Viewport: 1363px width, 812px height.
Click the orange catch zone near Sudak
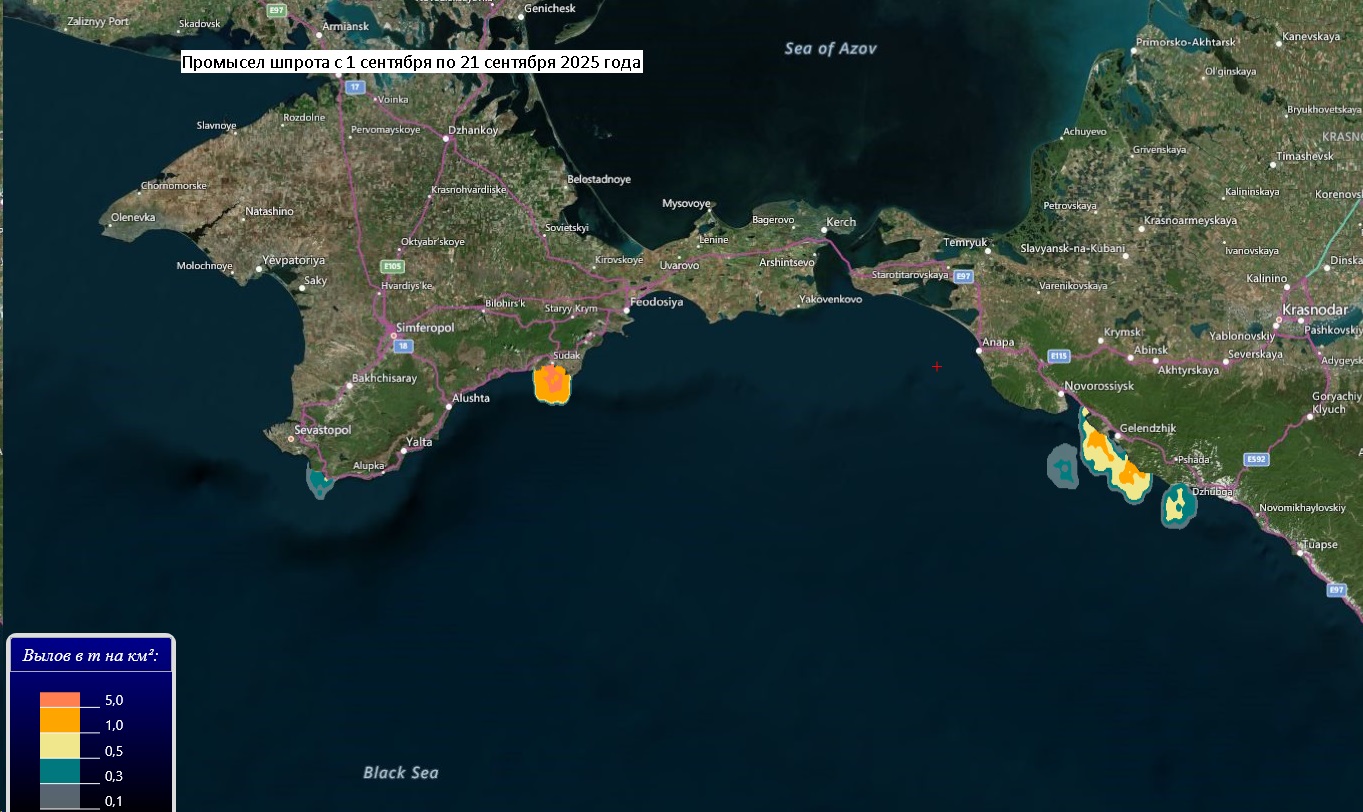[x=552, y=383]
